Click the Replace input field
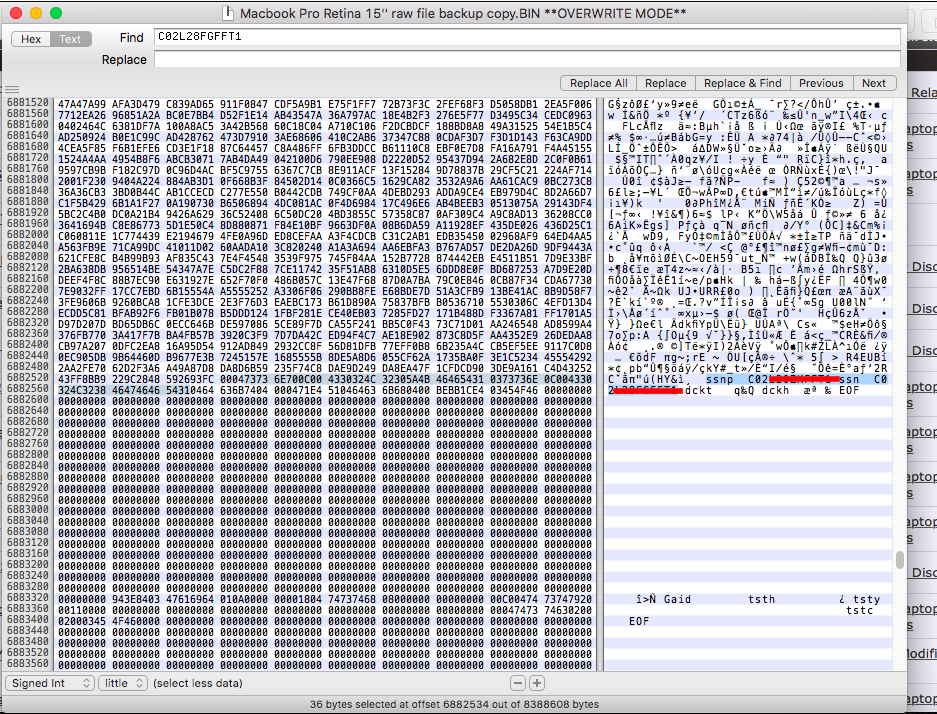Image resolution: width=937 pixels, height=714 pixels. (527, 59)
